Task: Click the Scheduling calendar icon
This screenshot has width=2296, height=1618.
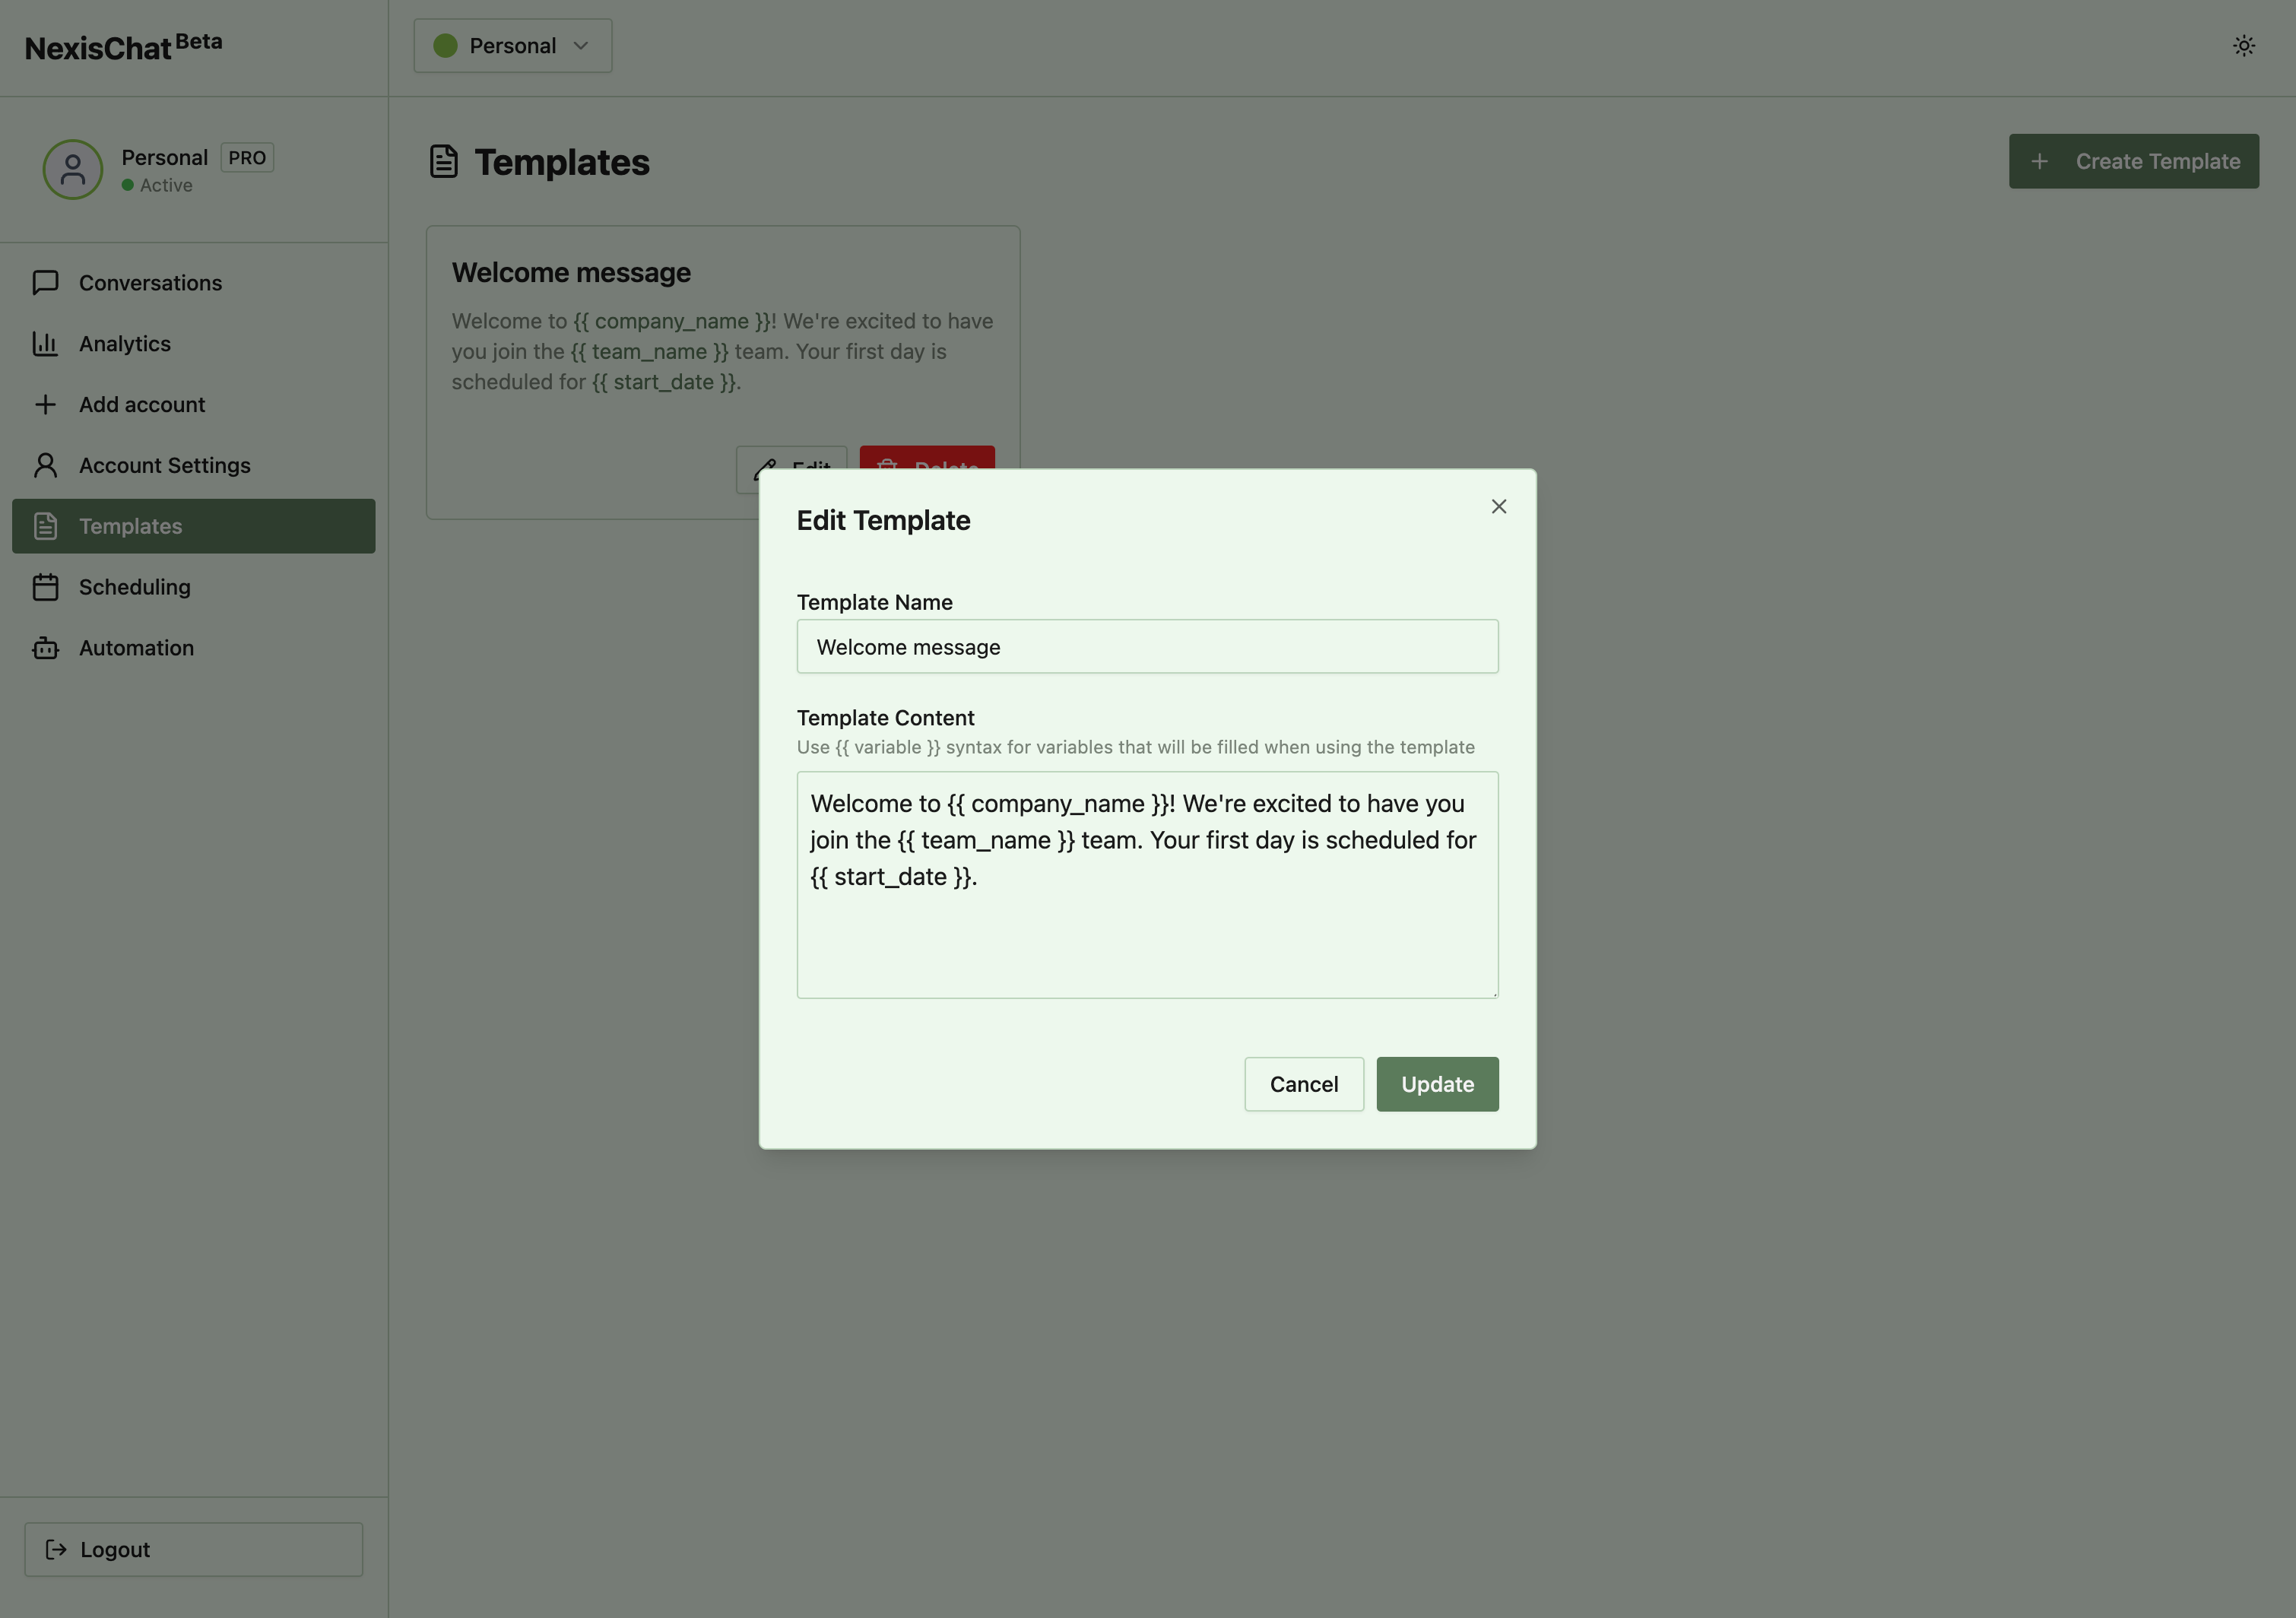Action: pos(45,587)
